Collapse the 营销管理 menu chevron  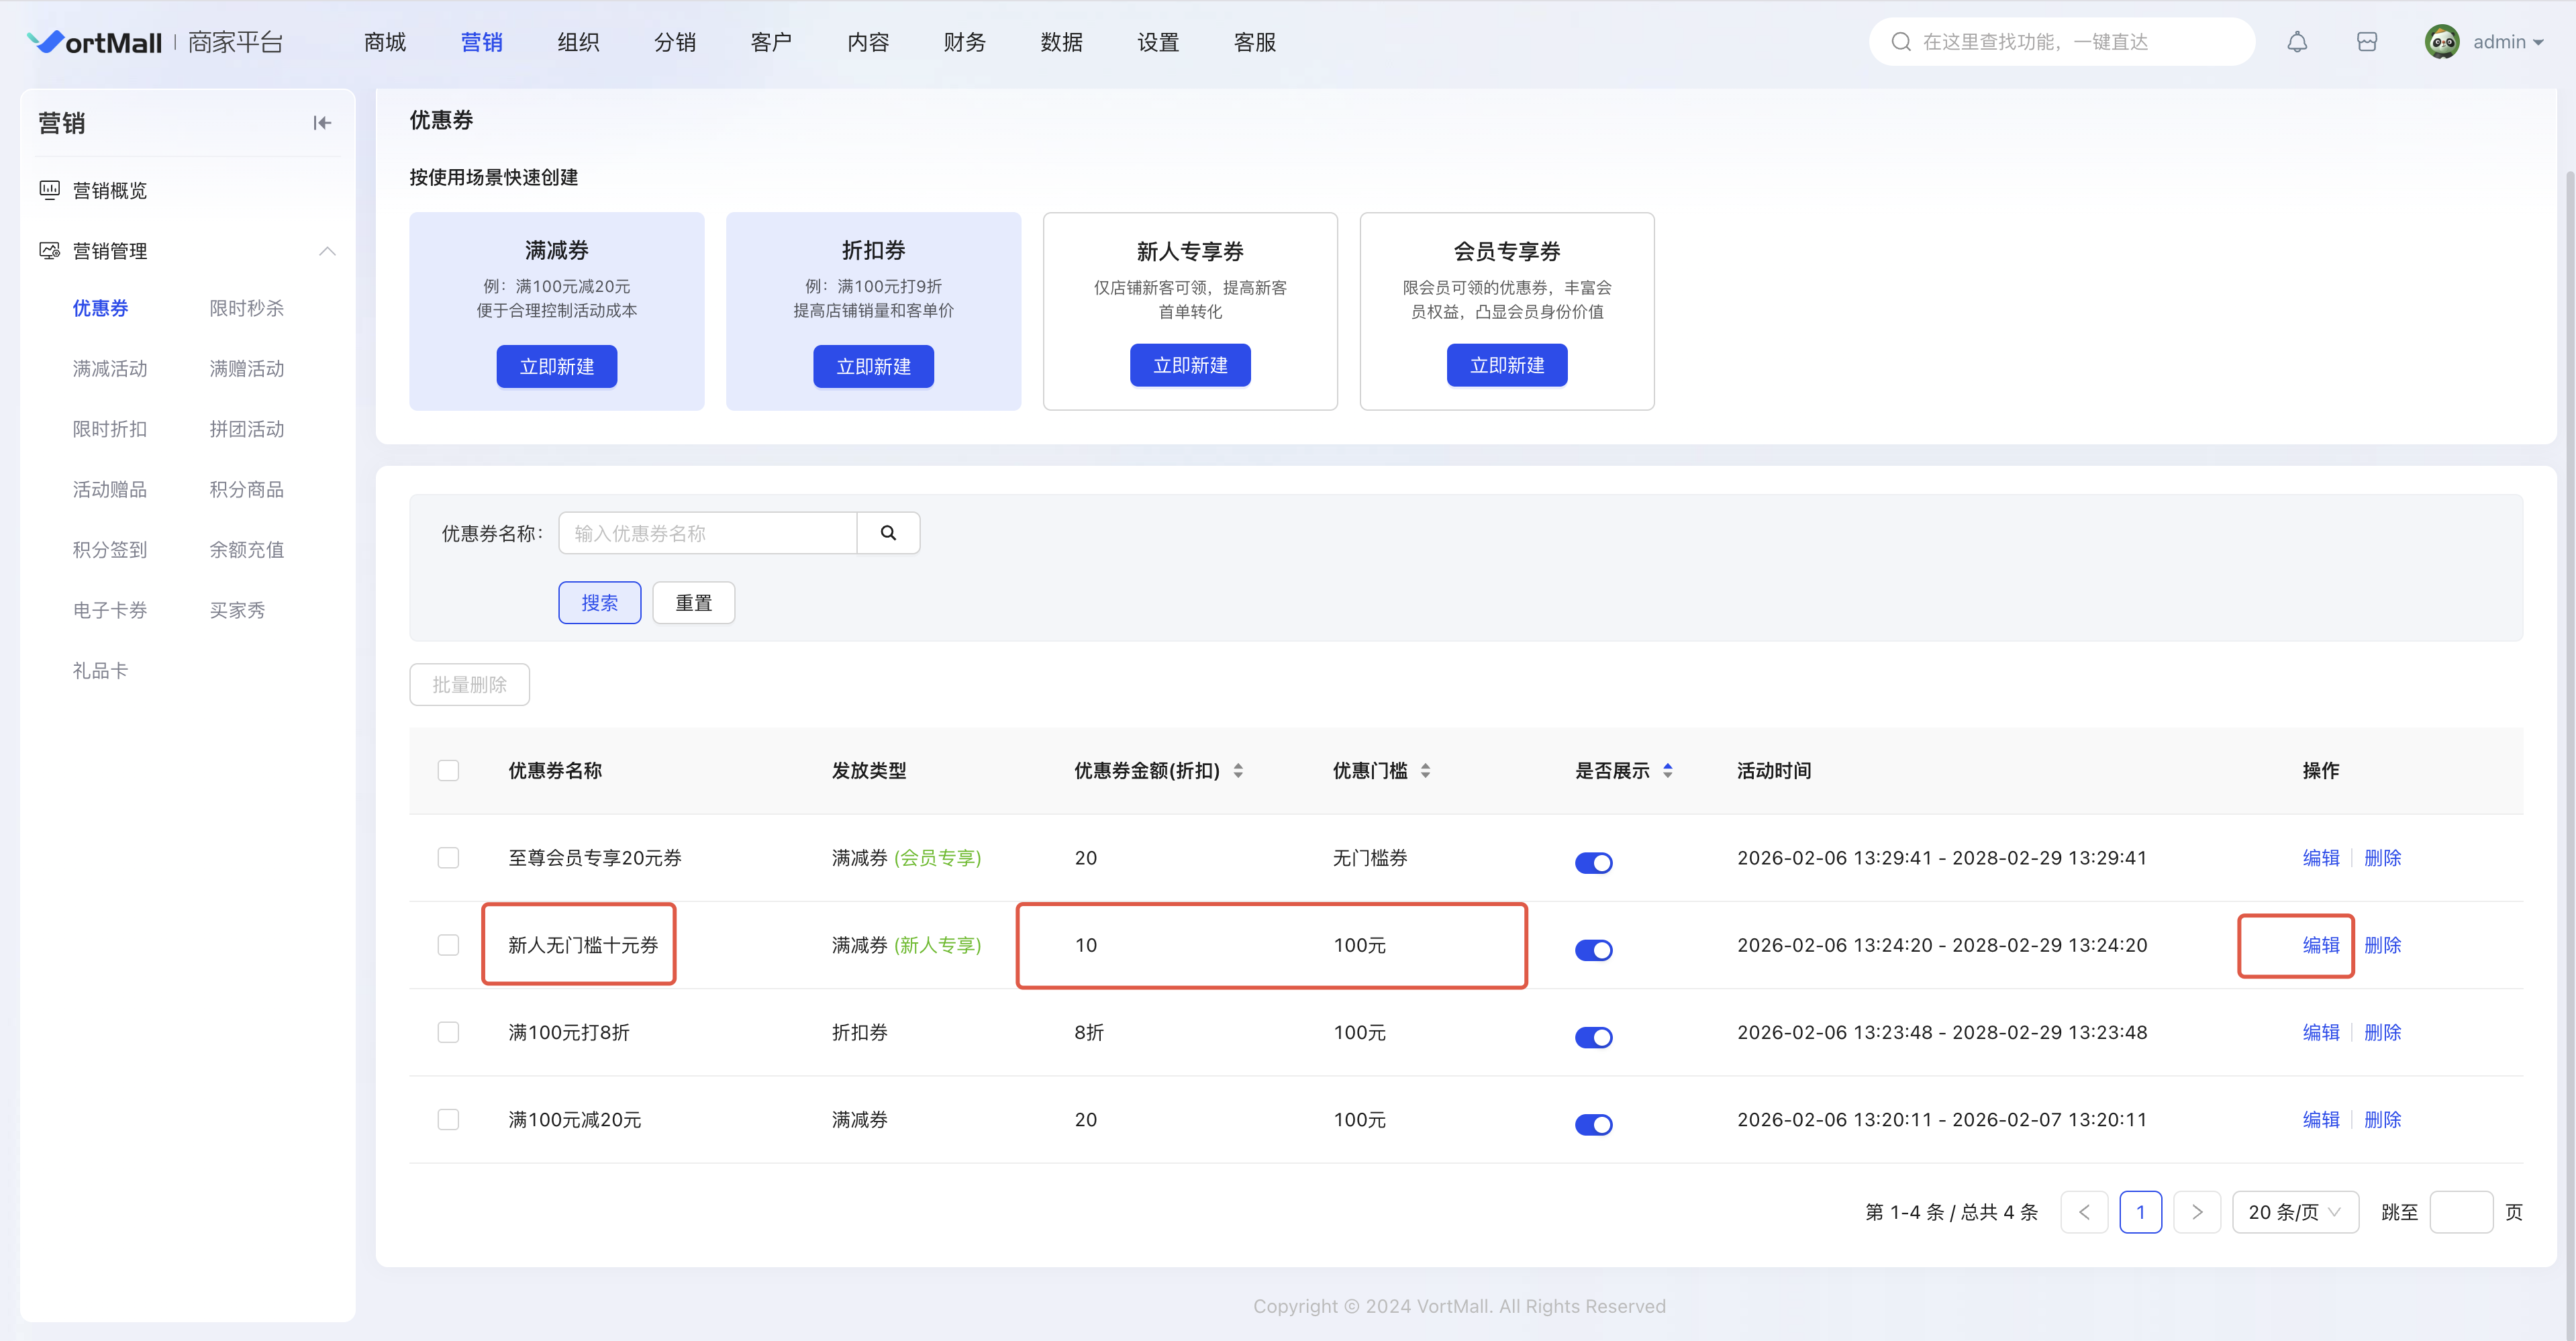327,251
